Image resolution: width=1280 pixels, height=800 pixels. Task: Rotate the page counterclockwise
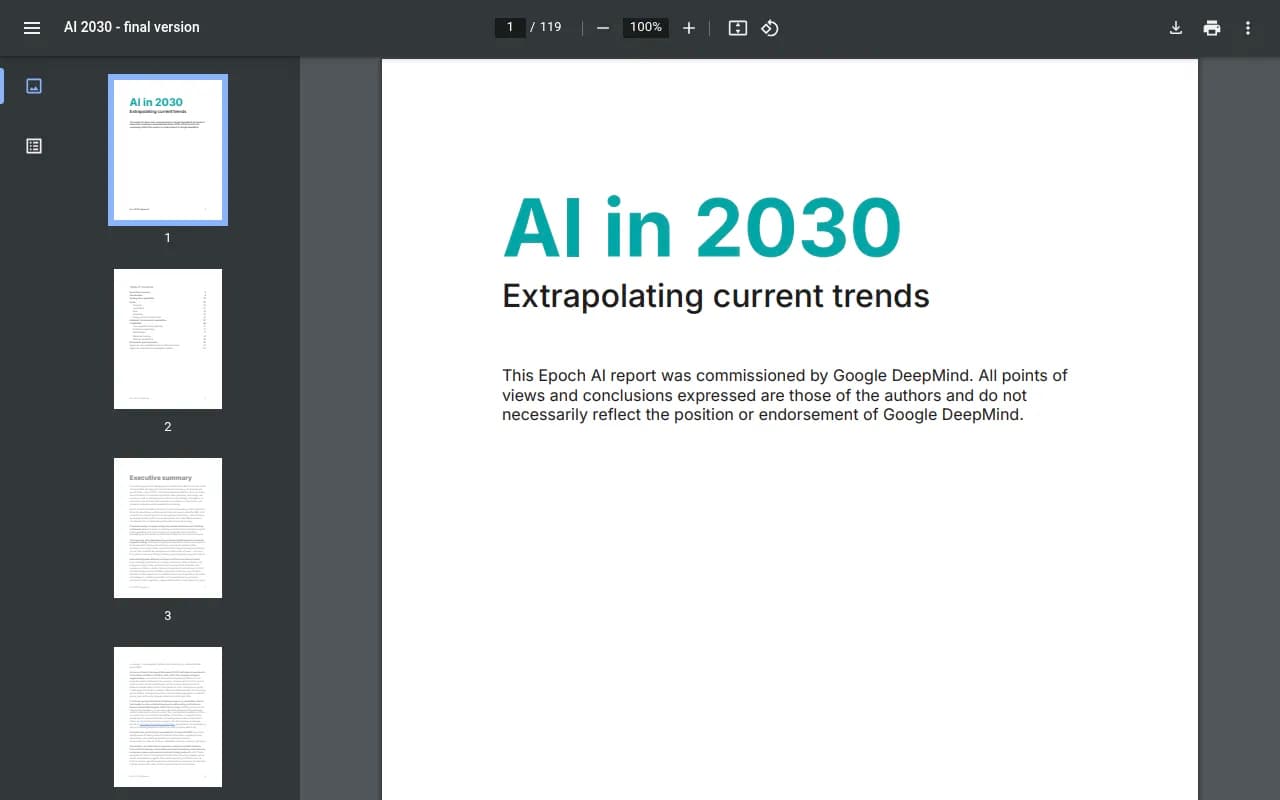[x=770, y=28]
